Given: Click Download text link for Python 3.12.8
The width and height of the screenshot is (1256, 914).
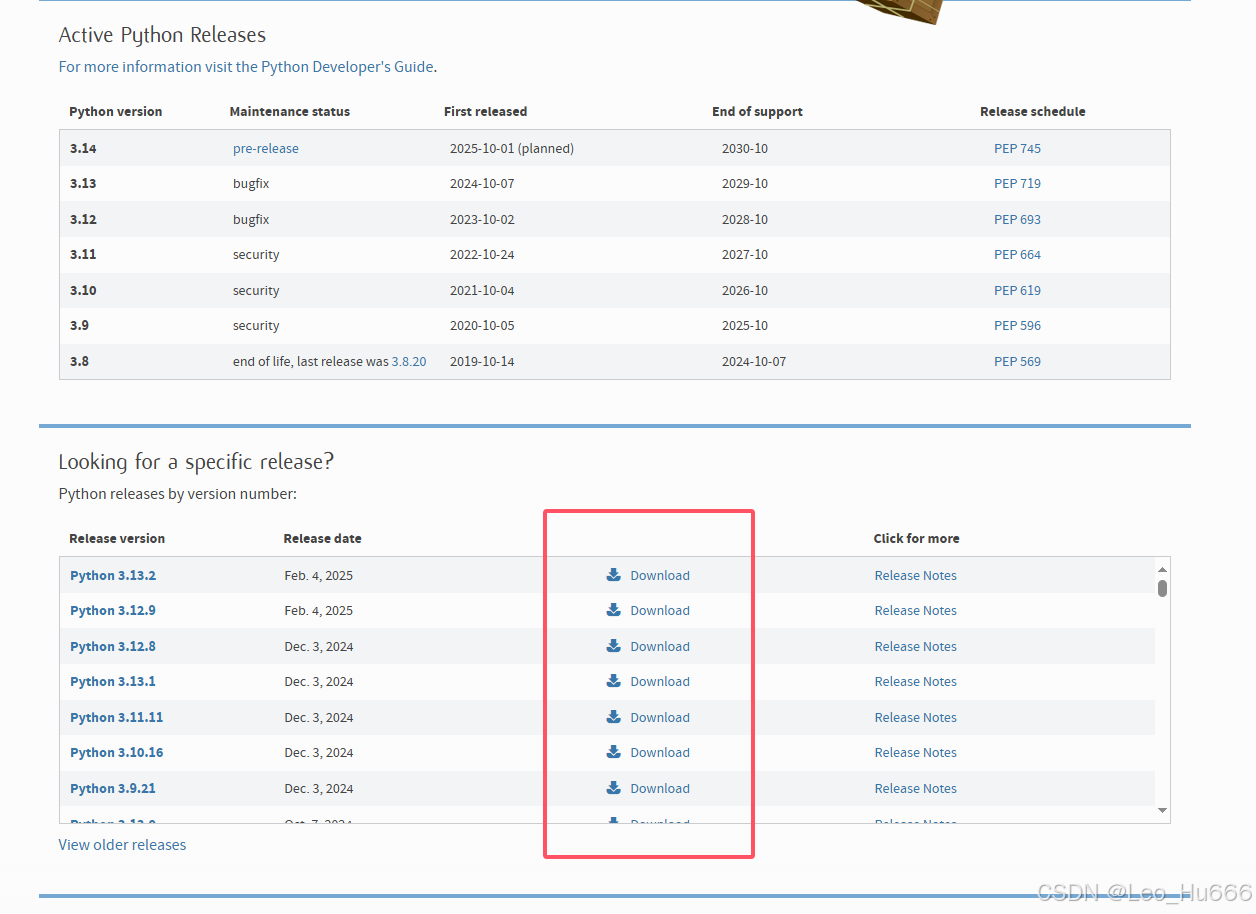Looking at the screenshot, I should (x=660, y=646).
